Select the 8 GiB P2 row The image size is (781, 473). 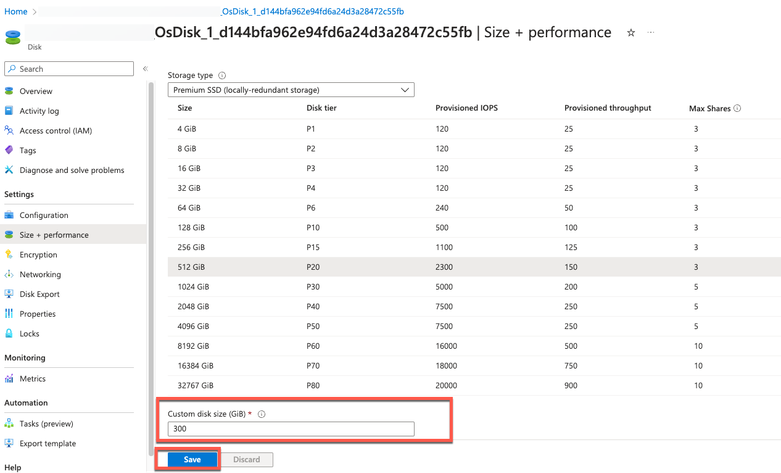tap(474, 148)
